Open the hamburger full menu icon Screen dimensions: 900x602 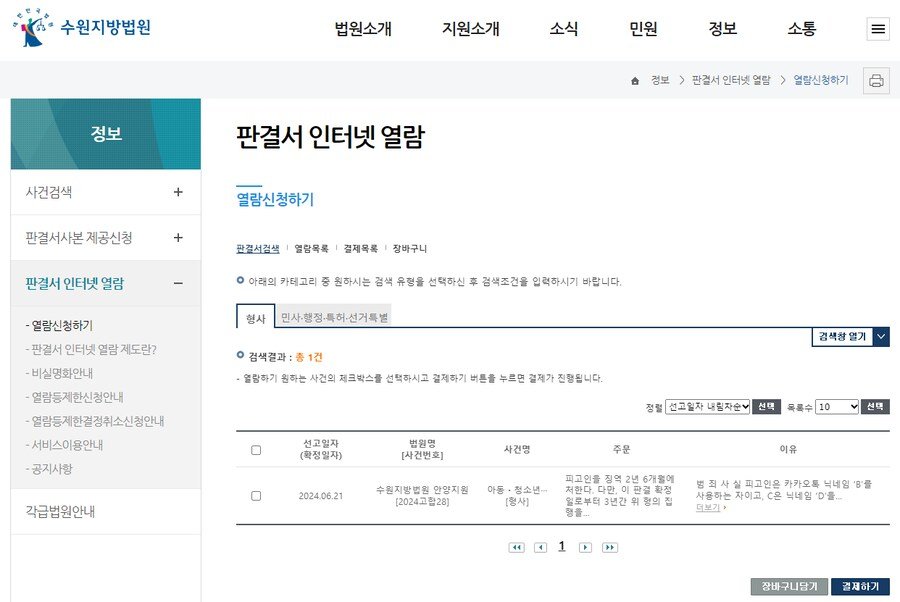878,29
